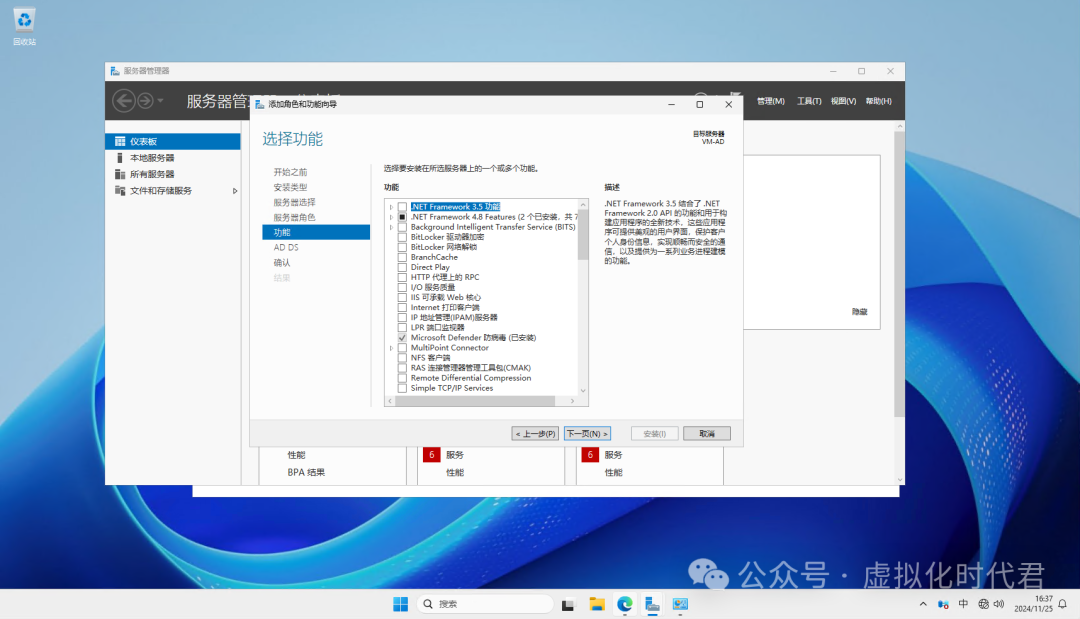Expand the MultiPoint Connector node
1080x619 pixels.
pyautogui.click(x=392, y=347)
